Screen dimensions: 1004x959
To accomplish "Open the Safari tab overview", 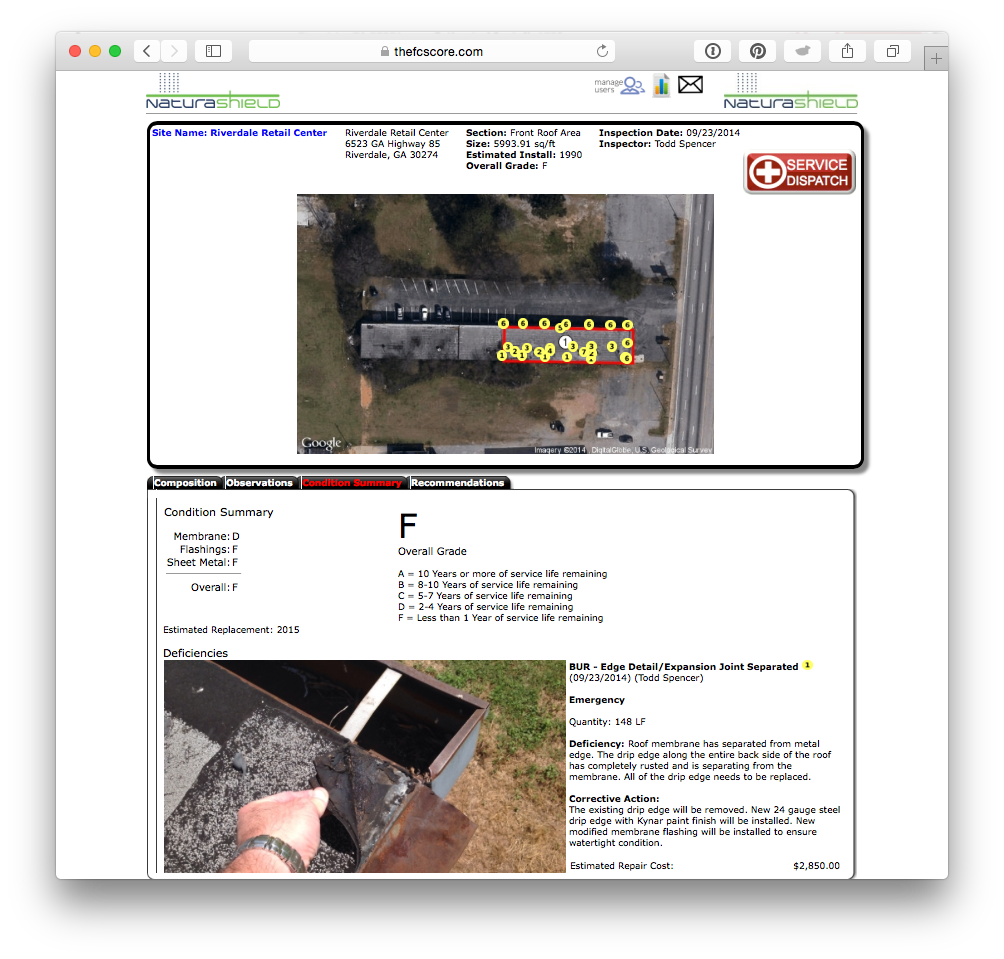I will coord(892,50).
